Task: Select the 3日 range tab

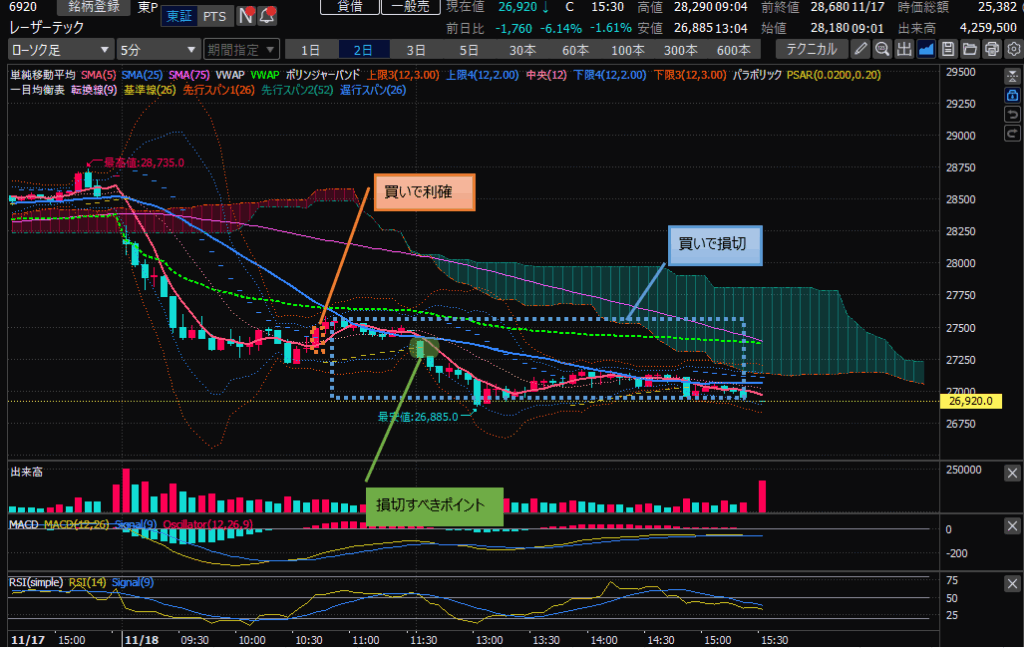Action: (x=415, y=48)
